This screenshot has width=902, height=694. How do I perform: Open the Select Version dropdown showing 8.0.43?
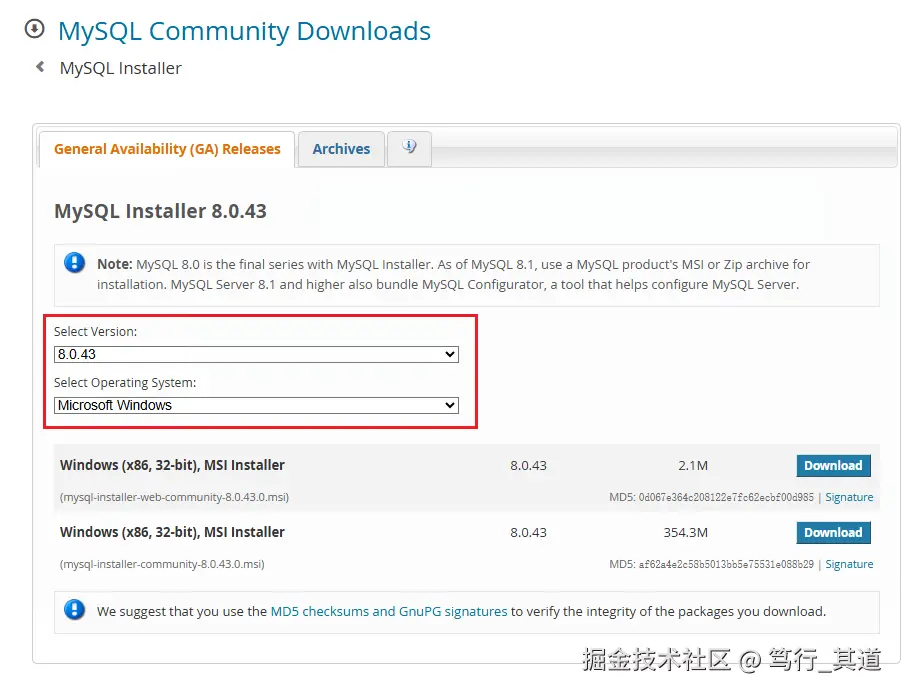point(256,354)
